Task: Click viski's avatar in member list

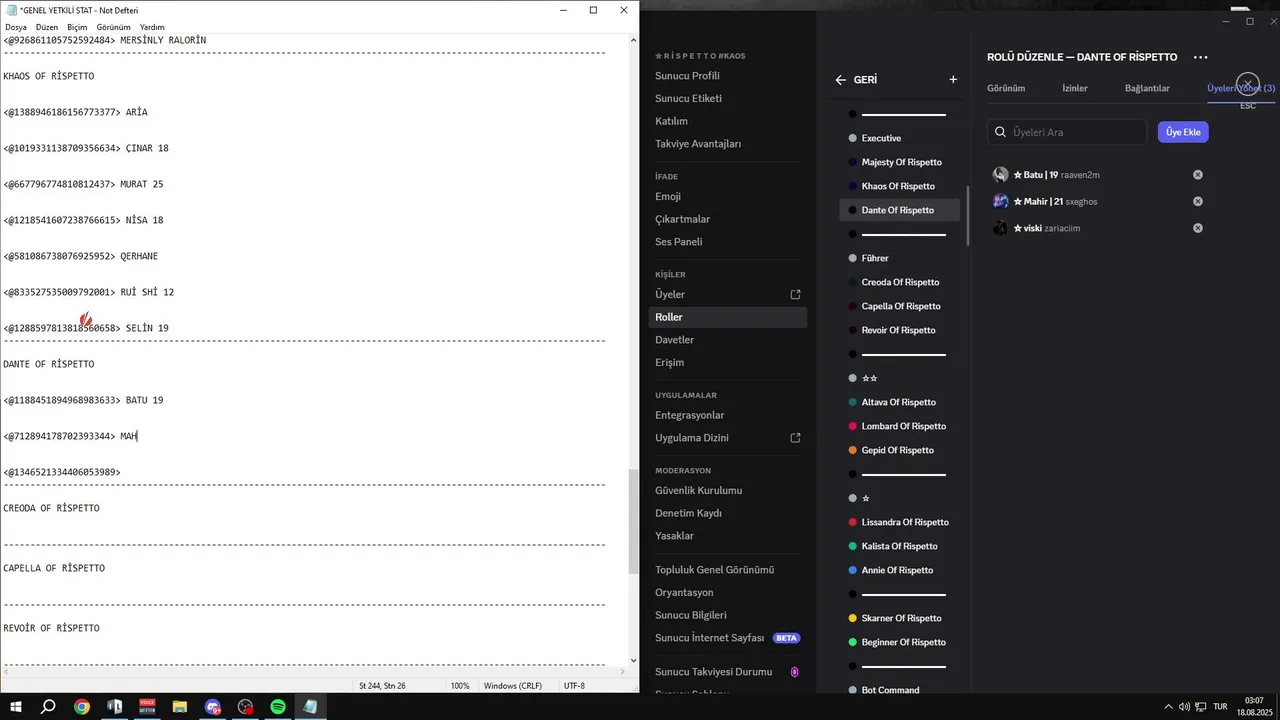Action: 1000,228
